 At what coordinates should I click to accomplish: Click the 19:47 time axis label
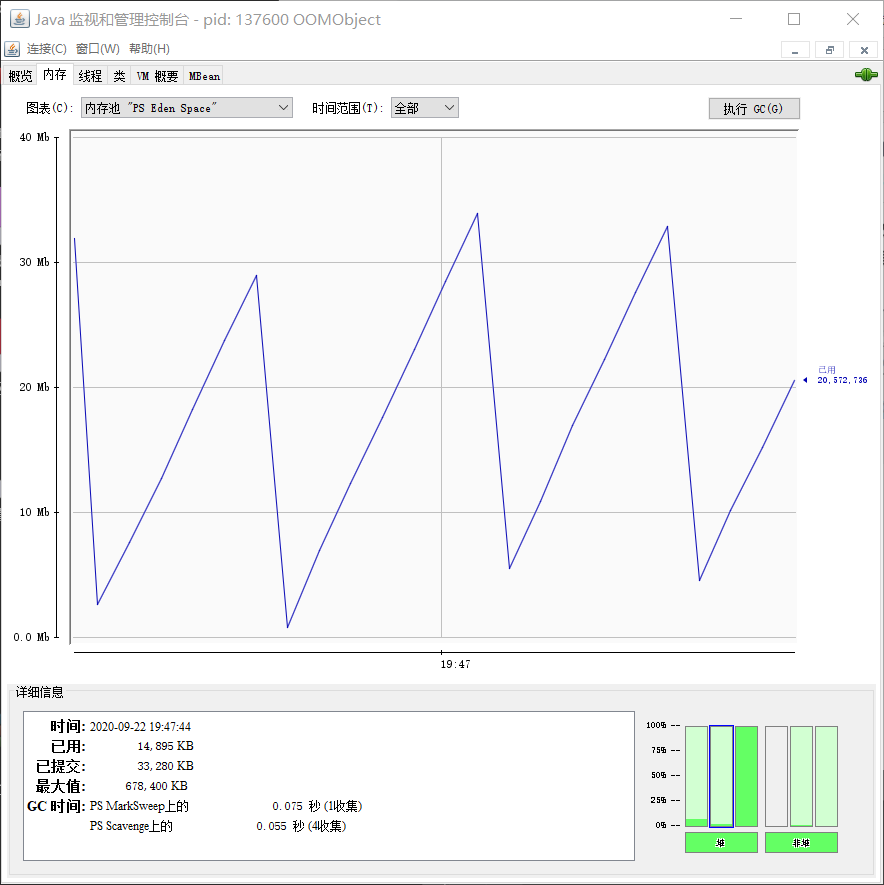click(x=455, y=664)
